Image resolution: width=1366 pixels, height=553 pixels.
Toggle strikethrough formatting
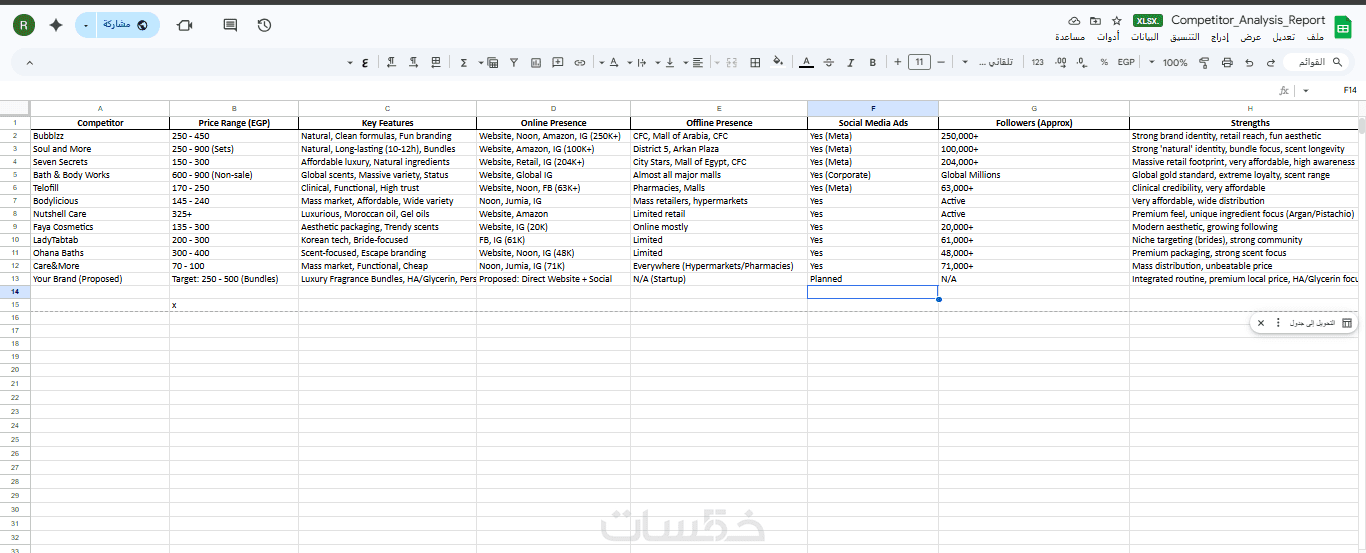[x=828, y=62]
